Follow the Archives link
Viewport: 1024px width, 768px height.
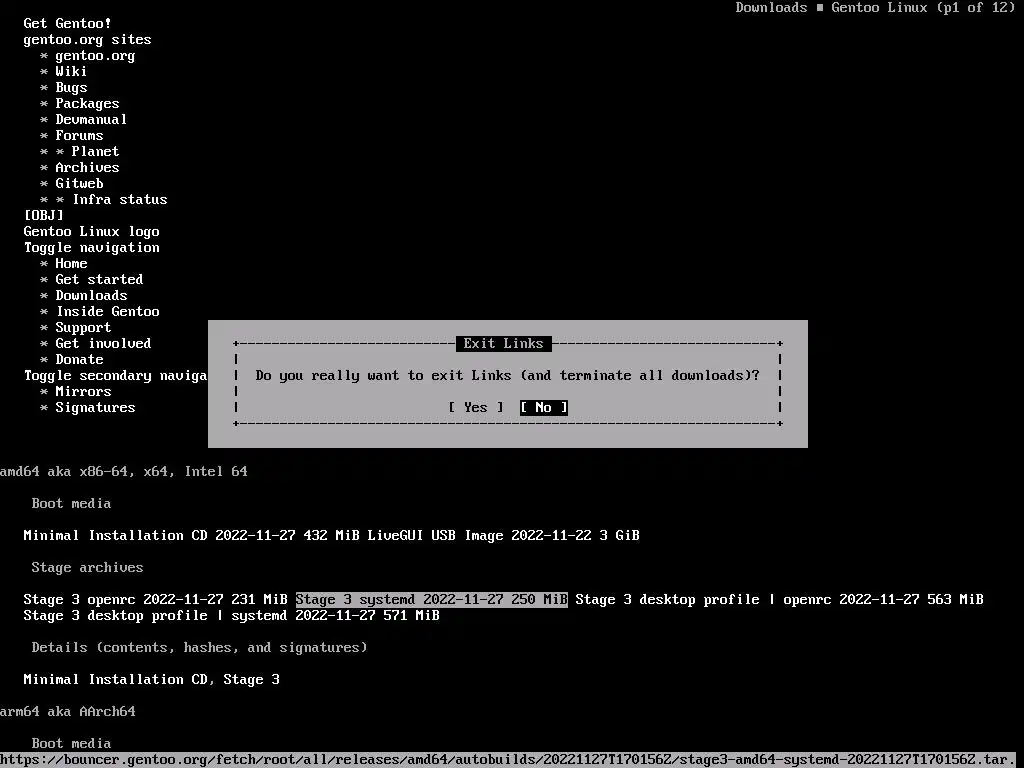pos(88,167)
